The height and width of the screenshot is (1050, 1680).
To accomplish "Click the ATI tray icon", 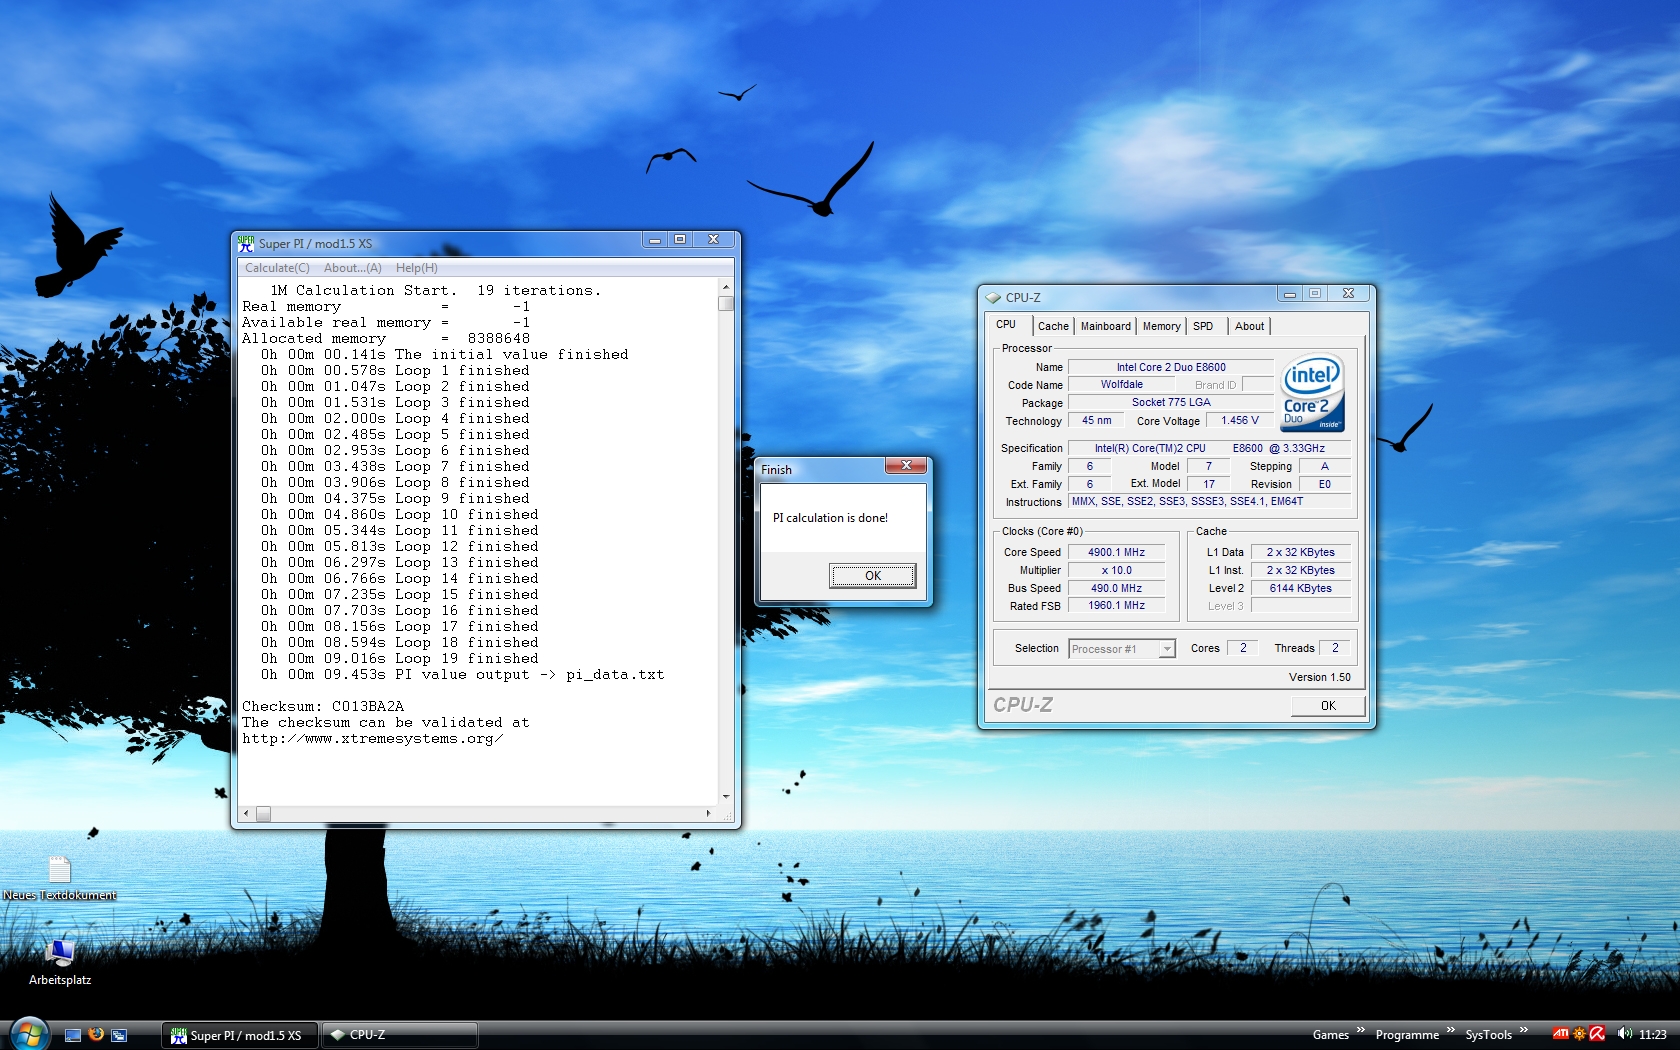I will pos(1561,1033).
